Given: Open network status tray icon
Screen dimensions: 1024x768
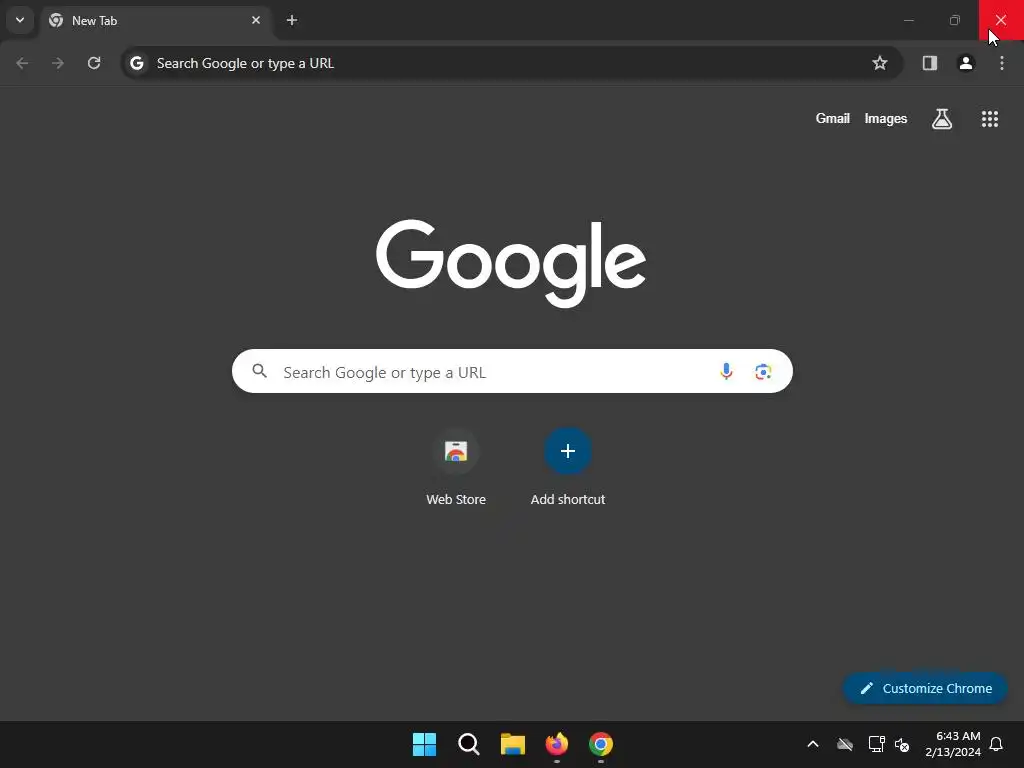Looking at the screenshot, I should pos(876,744).
